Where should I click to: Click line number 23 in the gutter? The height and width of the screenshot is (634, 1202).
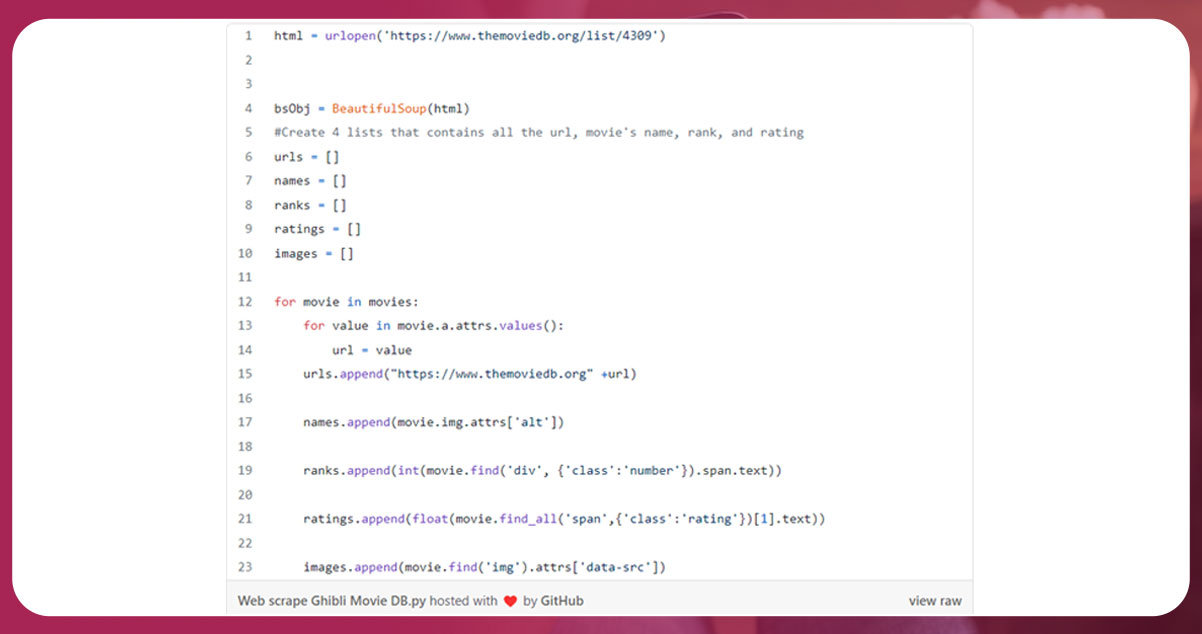tap(246, 567)
